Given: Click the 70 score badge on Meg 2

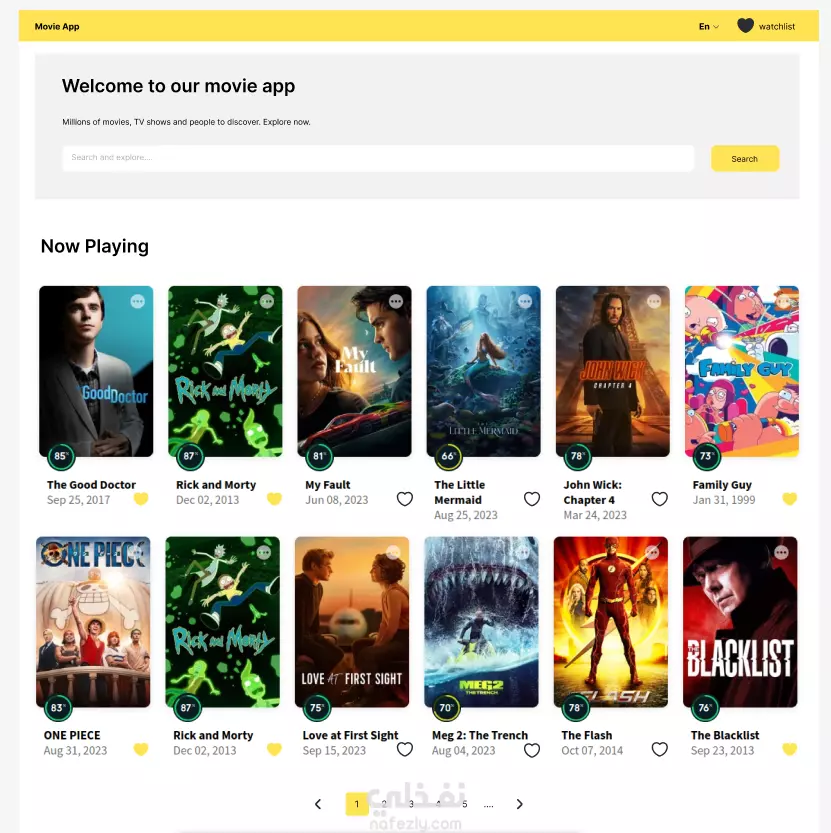Looking at the screenshot, I should [x=446, y=708].
